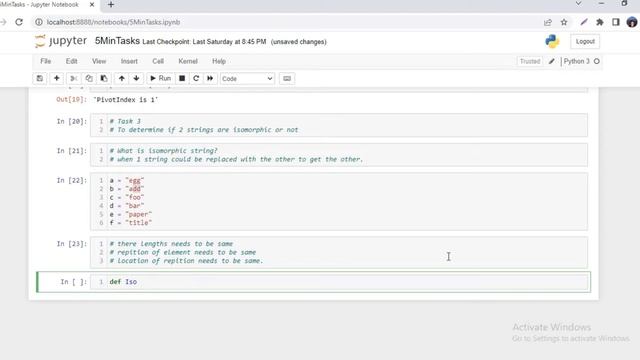This screenshot has width=640, height=360.
Task: Interrupt the kernel with the stop icon
Action: click(182, 78)
